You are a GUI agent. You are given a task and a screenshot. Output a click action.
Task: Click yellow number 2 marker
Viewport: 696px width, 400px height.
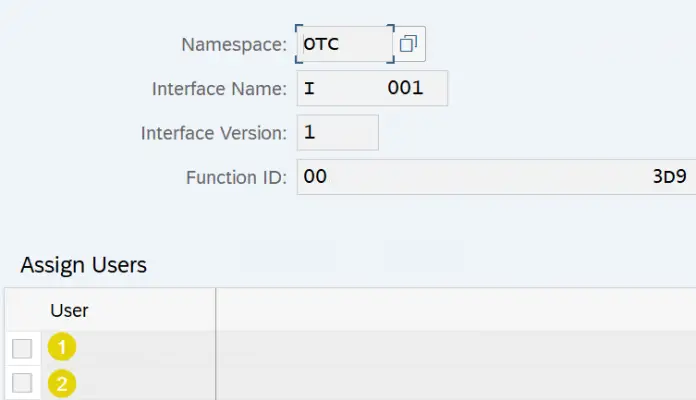coord(63,383)
